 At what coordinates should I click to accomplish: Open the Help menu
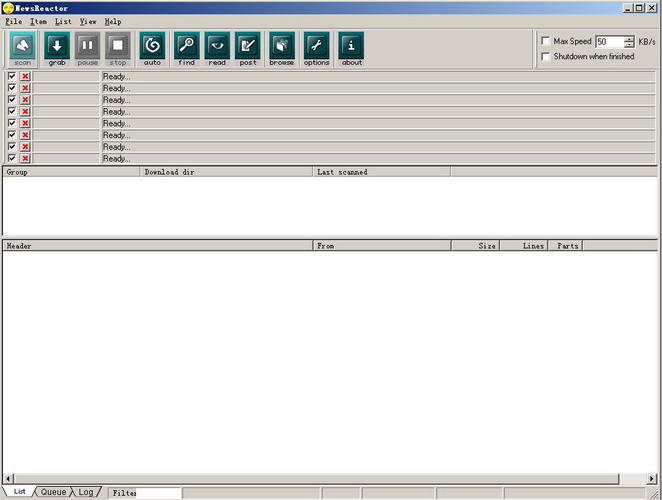[113, 22]
